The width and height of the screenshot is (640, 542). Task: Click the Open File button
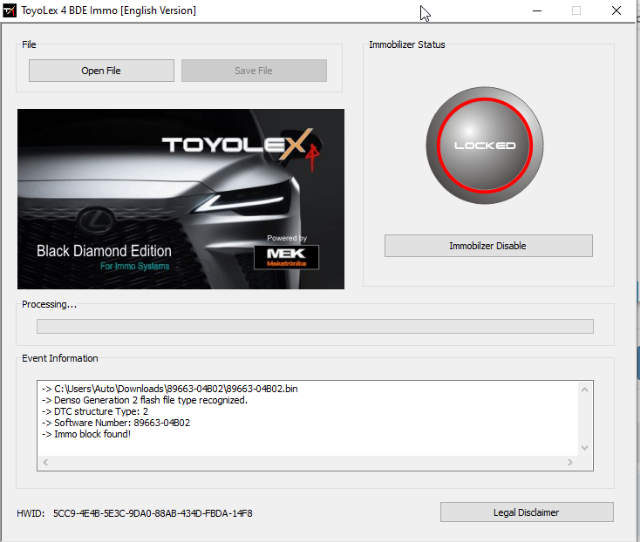[101, 71]
